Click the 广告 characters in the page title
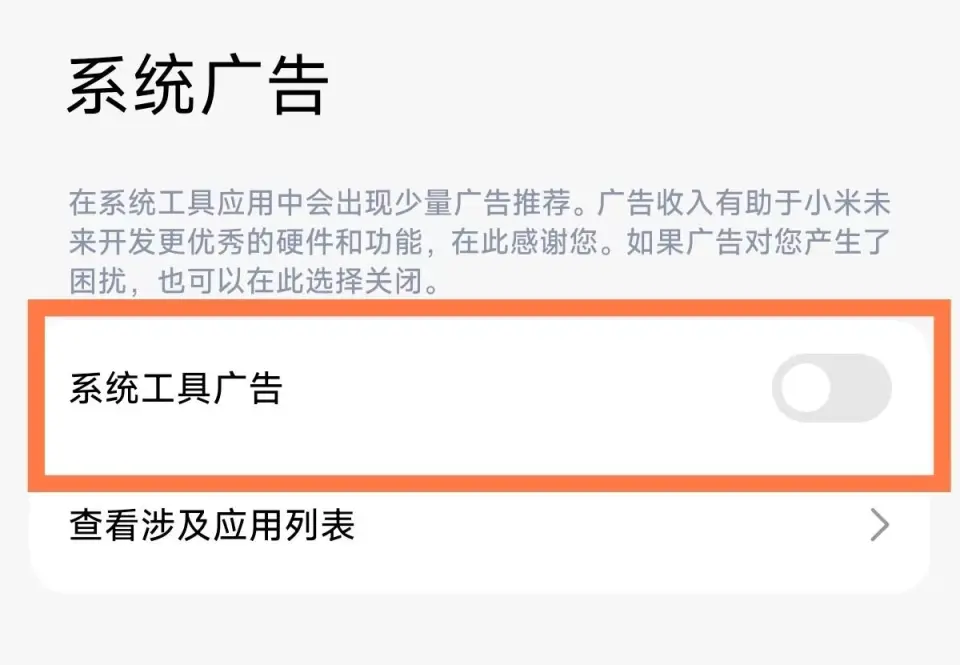This screenshot has width=960, height=665. [264, 86]
